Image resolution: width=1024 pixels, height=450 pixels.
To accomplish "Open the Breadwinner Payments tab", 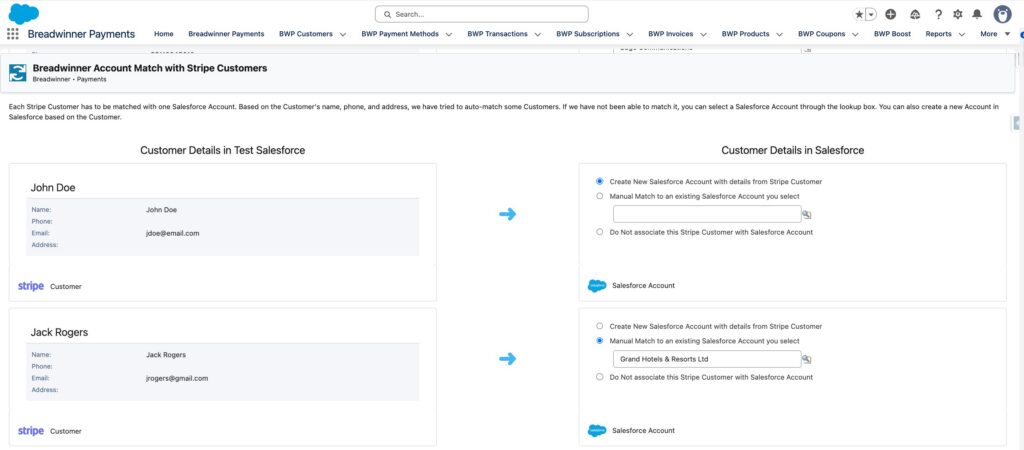I will [226, 34].
